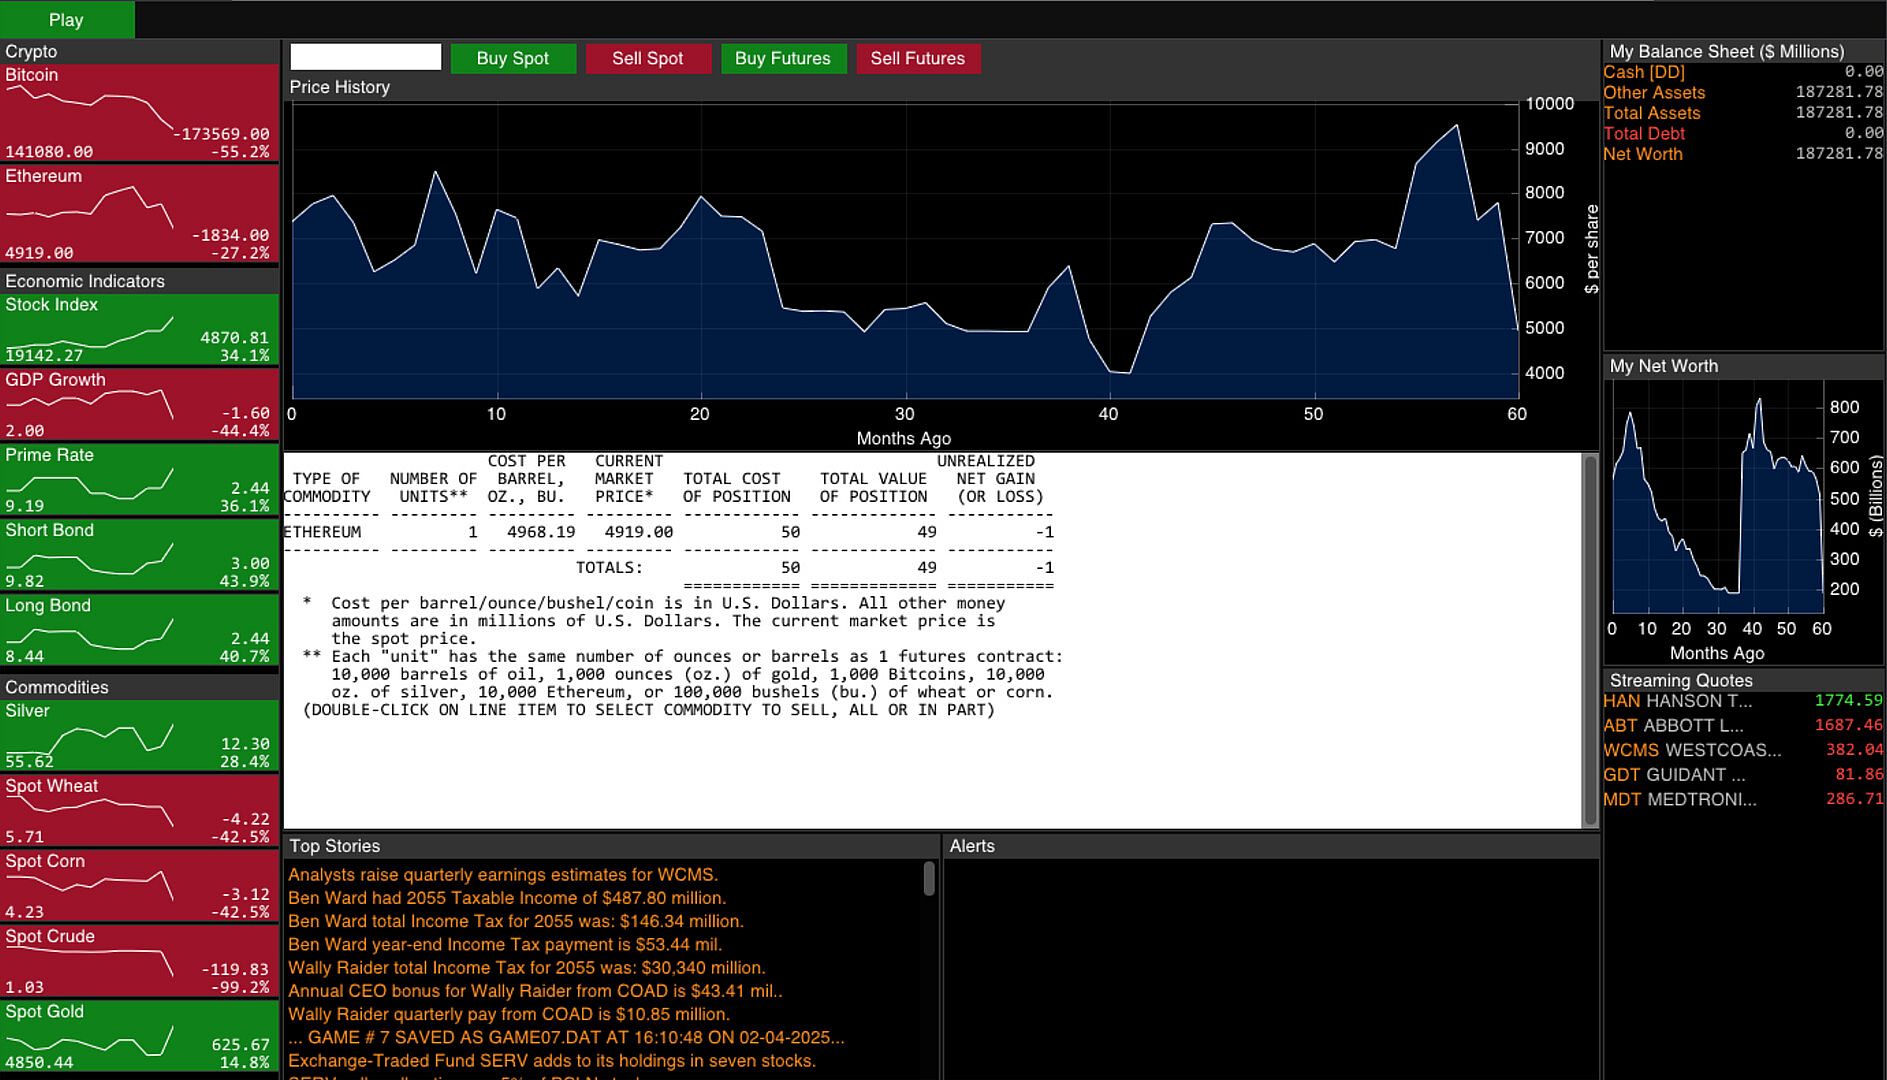The image size is (1887, 1080).
Task: Select the ETHEREUM line item in holdings table
Action: [x=668, y=532]
